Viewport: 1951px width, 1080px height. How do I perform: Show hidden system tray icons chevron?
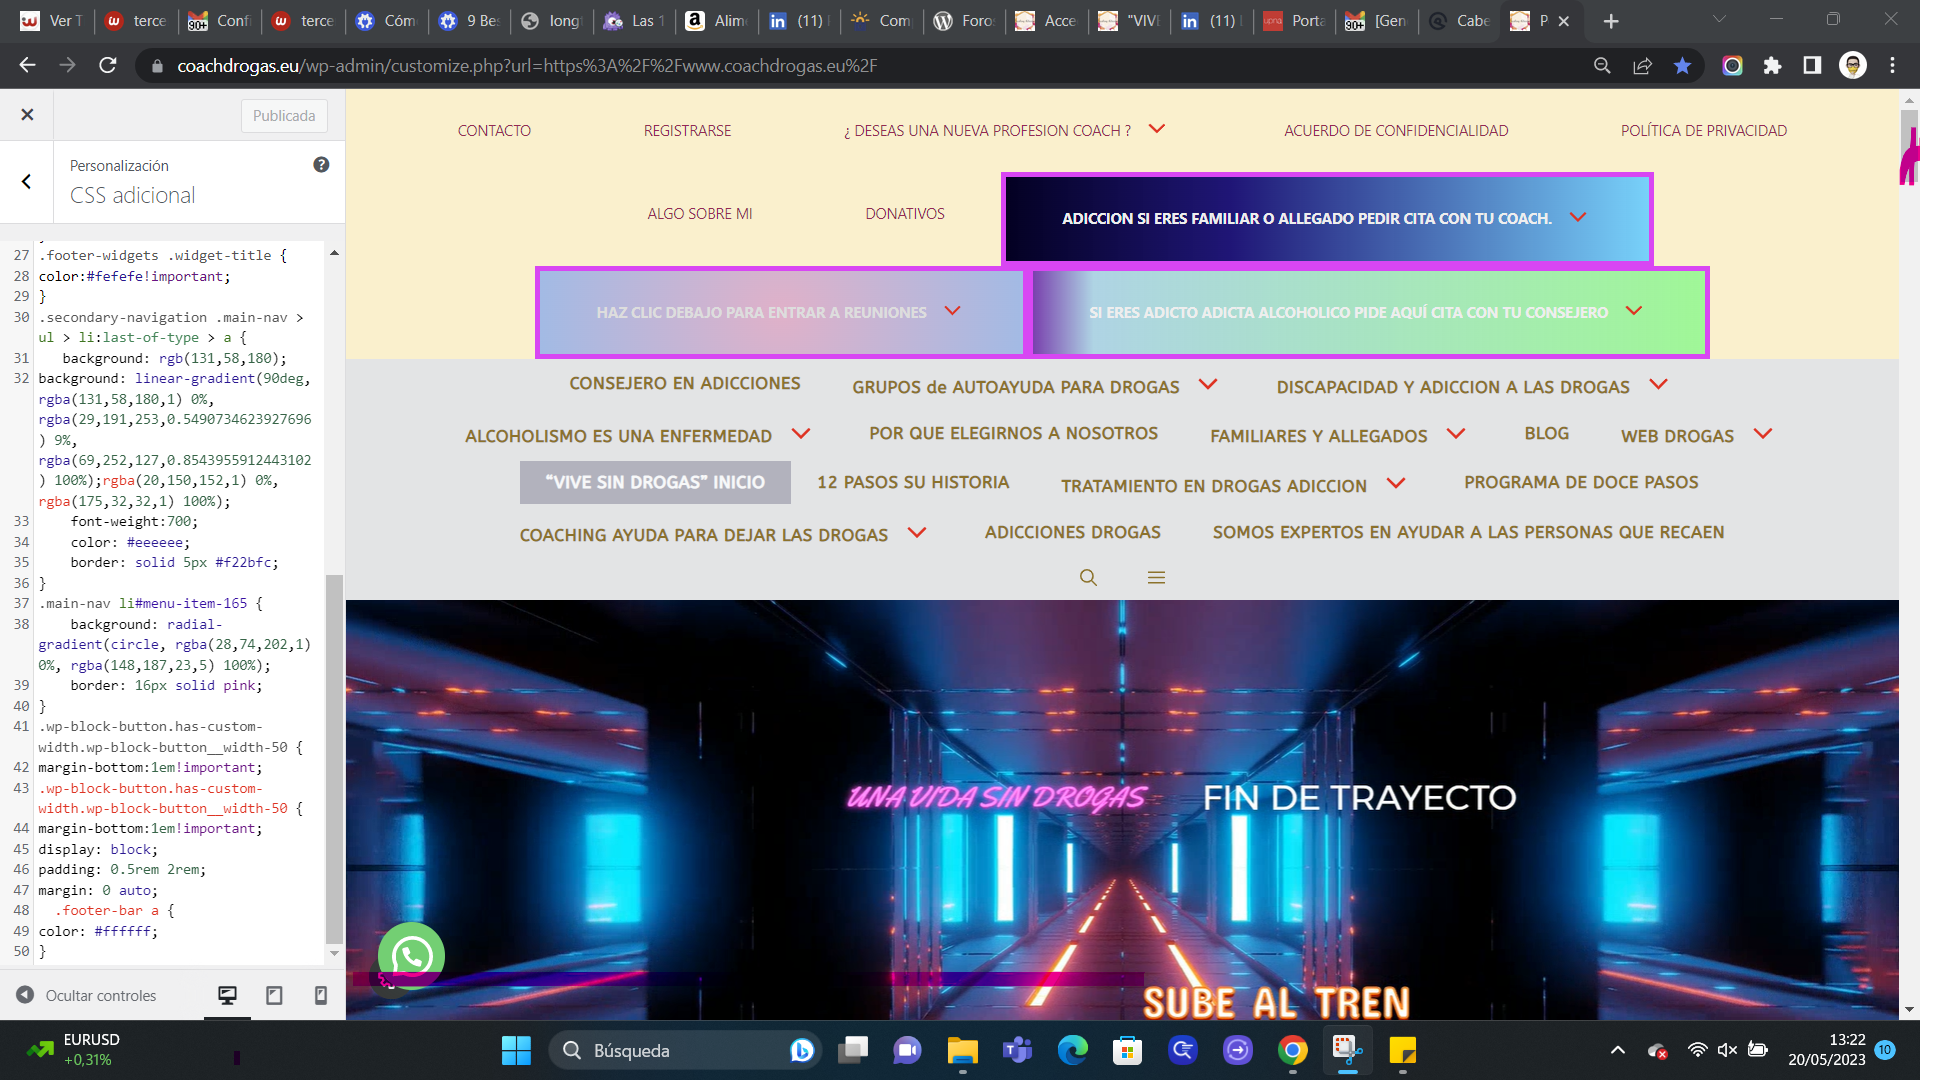pyautogui.click(x=1617, y=1050)
